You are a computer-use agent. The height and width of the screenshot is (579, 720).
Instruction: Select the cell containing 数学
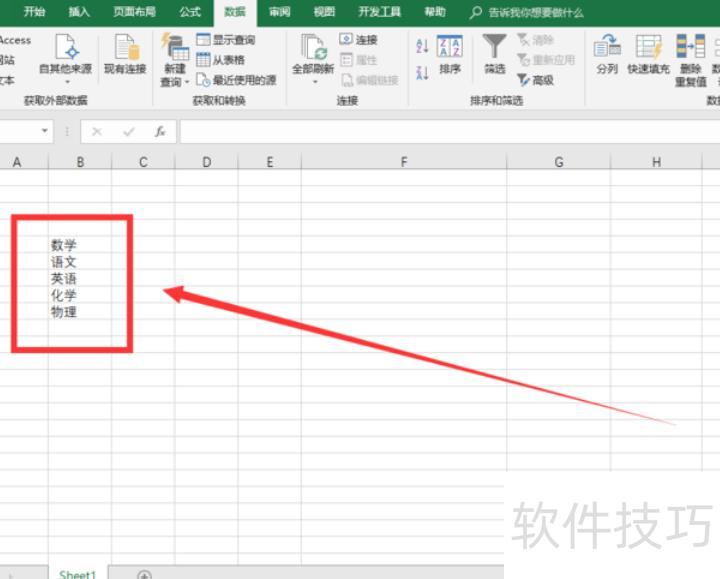point(80,245)
